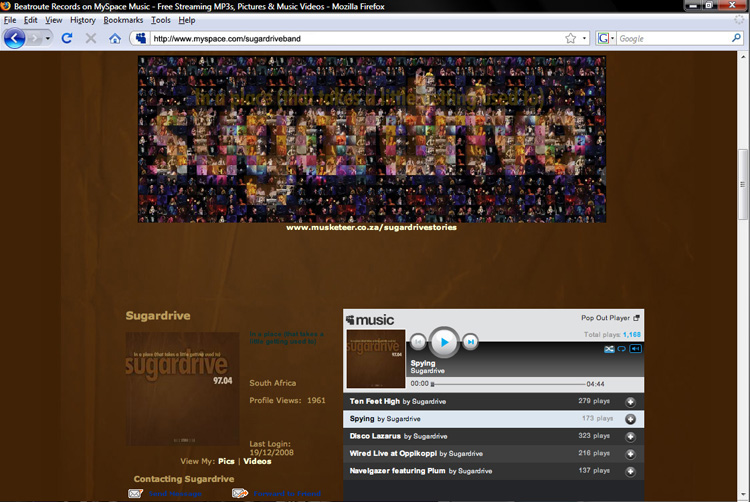Viewport: 750px width, 502px height.
Task: Click the album thumbnail in music player
Action: (376, 359)
